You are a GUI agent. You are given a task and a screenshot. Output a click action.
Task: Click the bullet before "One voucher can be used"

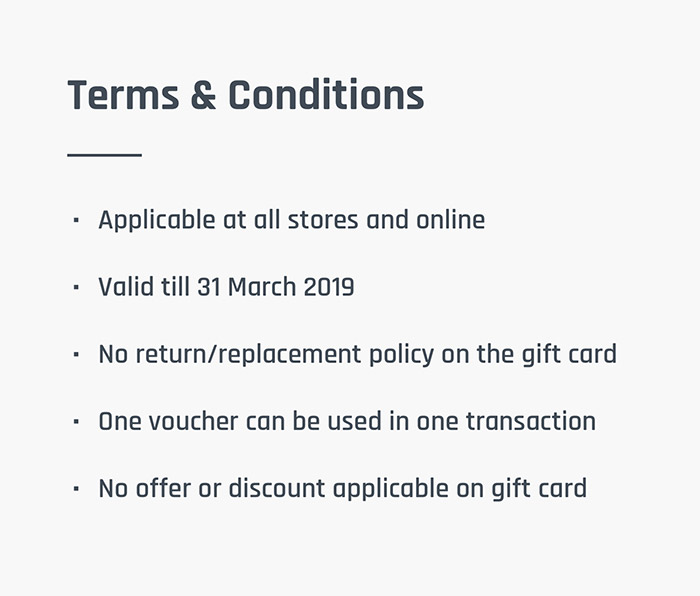point(76,422)
